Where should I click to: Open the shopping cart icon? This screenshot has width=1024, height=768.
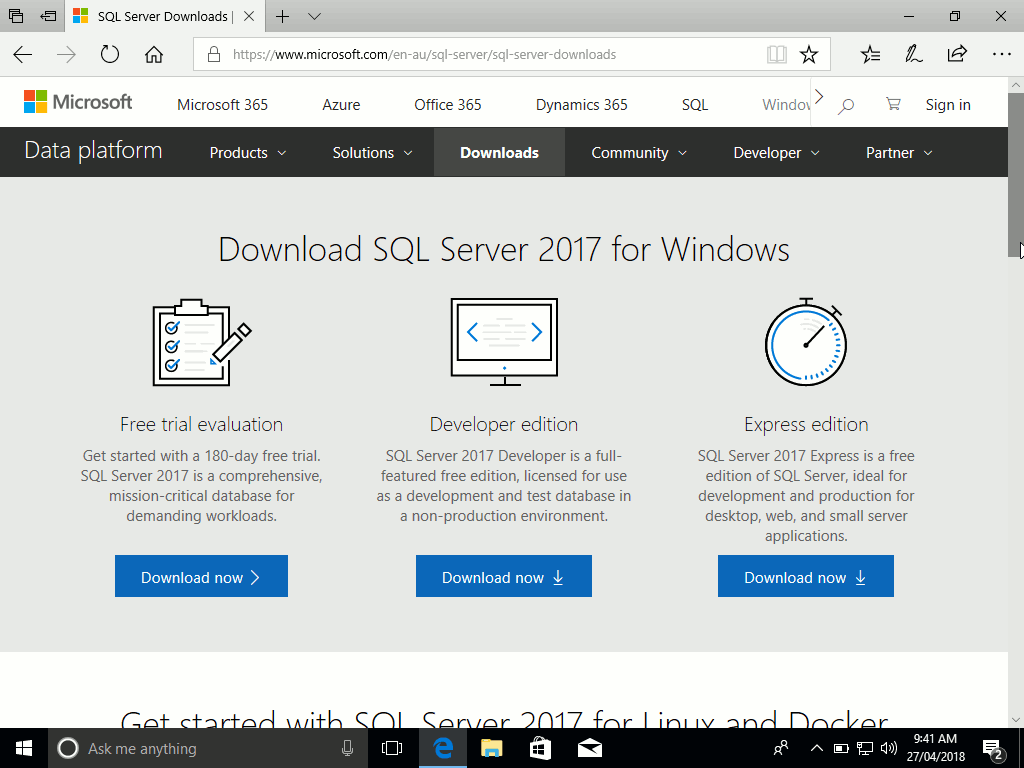(x=893, y=104)
